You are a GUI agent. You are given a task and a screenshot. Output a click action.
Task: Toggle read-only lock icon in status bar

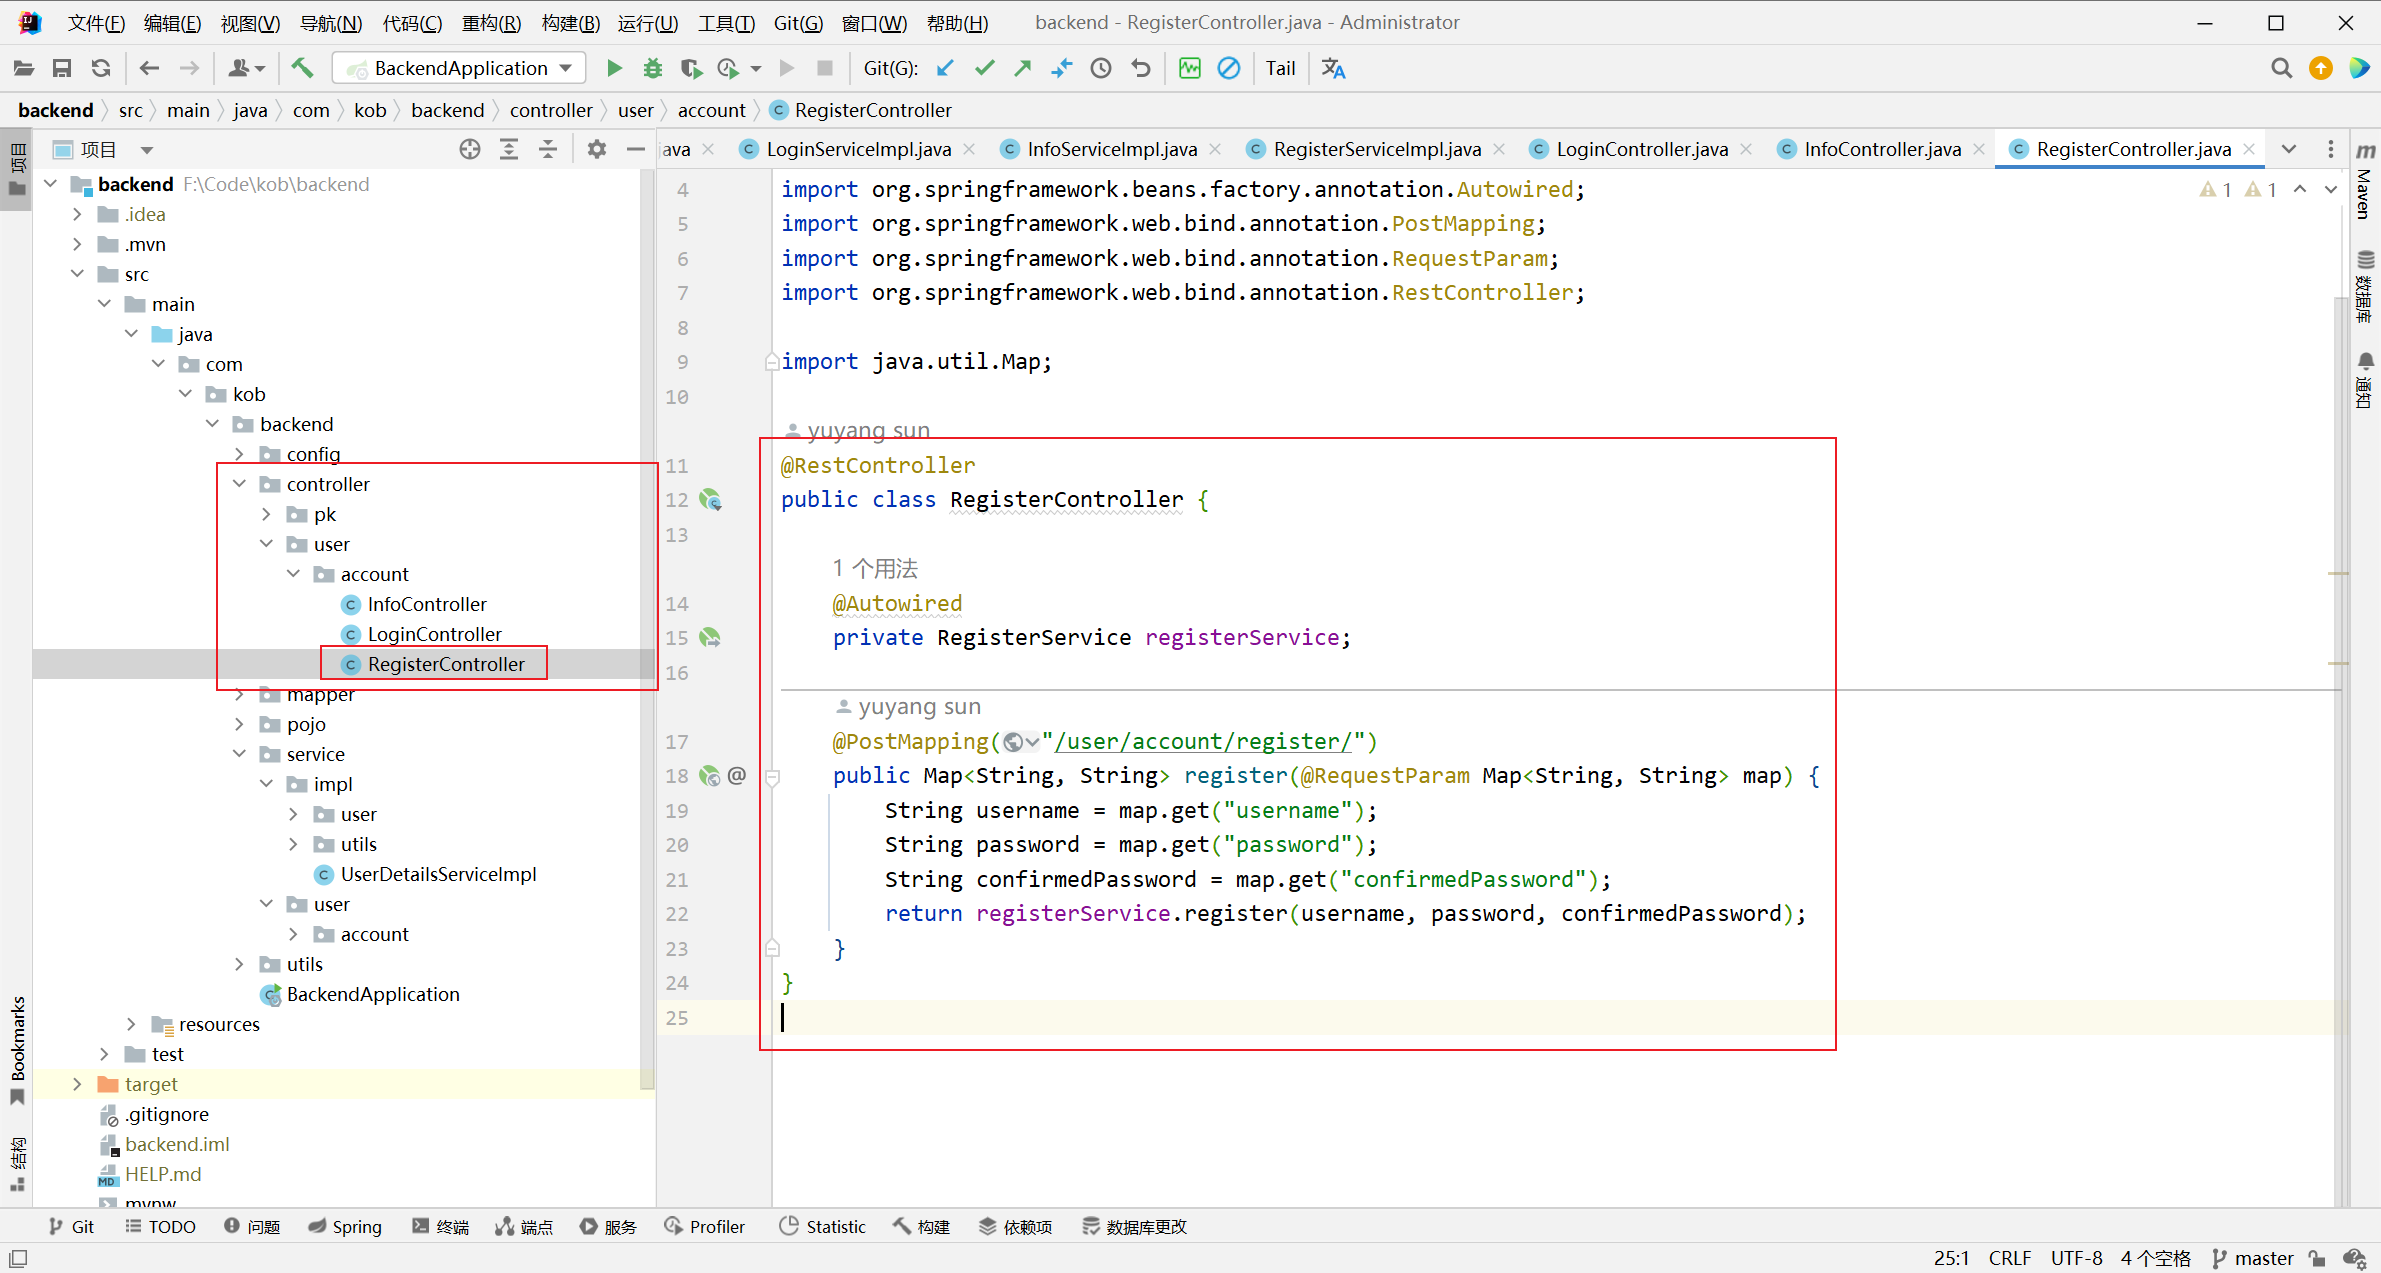coord(2317,1258)
